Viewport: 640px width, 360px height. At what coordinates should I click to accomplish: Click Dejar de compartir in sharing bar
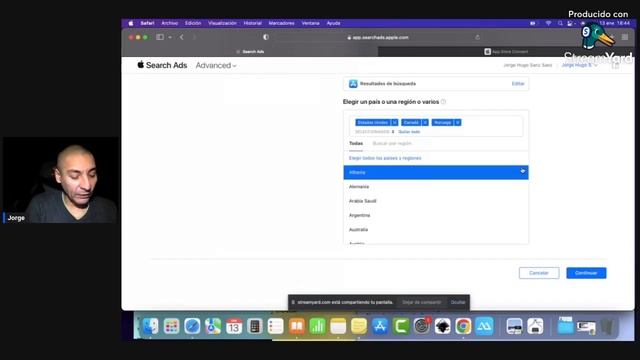[x=422, y=302]
